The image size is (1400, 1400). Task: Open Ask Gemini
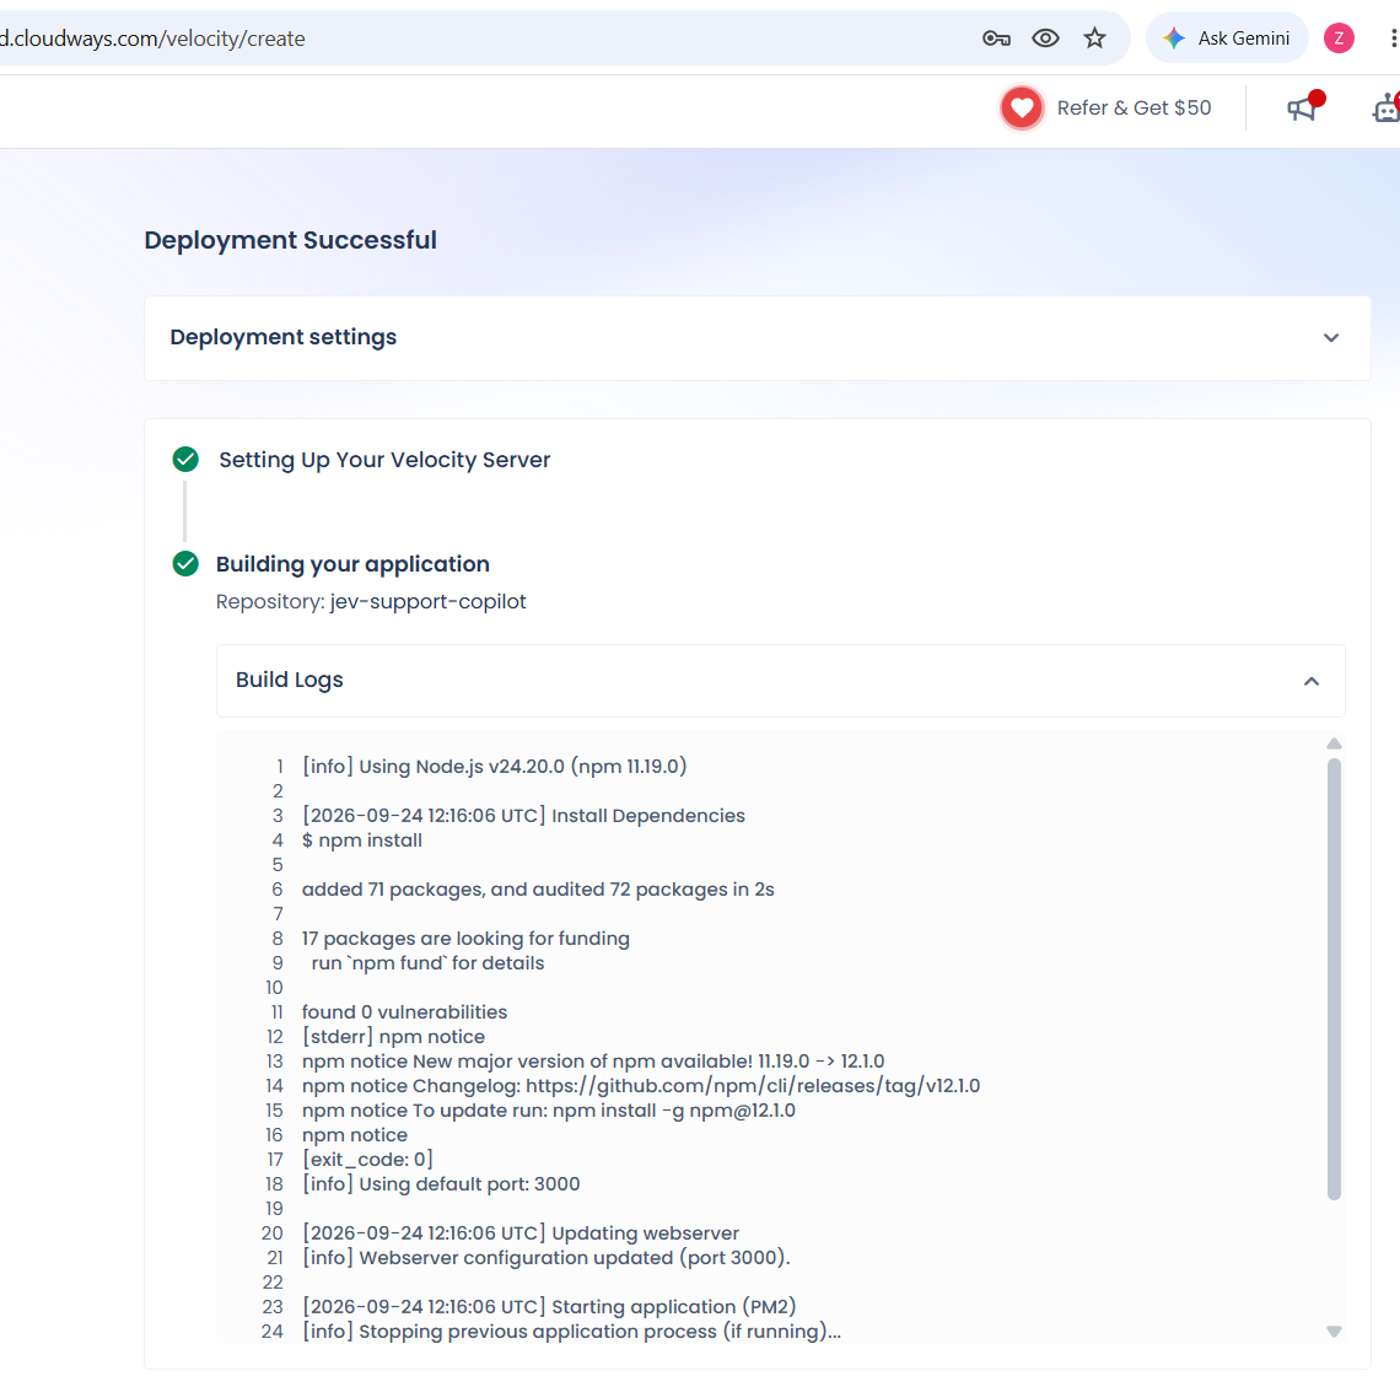(1227, 39)
